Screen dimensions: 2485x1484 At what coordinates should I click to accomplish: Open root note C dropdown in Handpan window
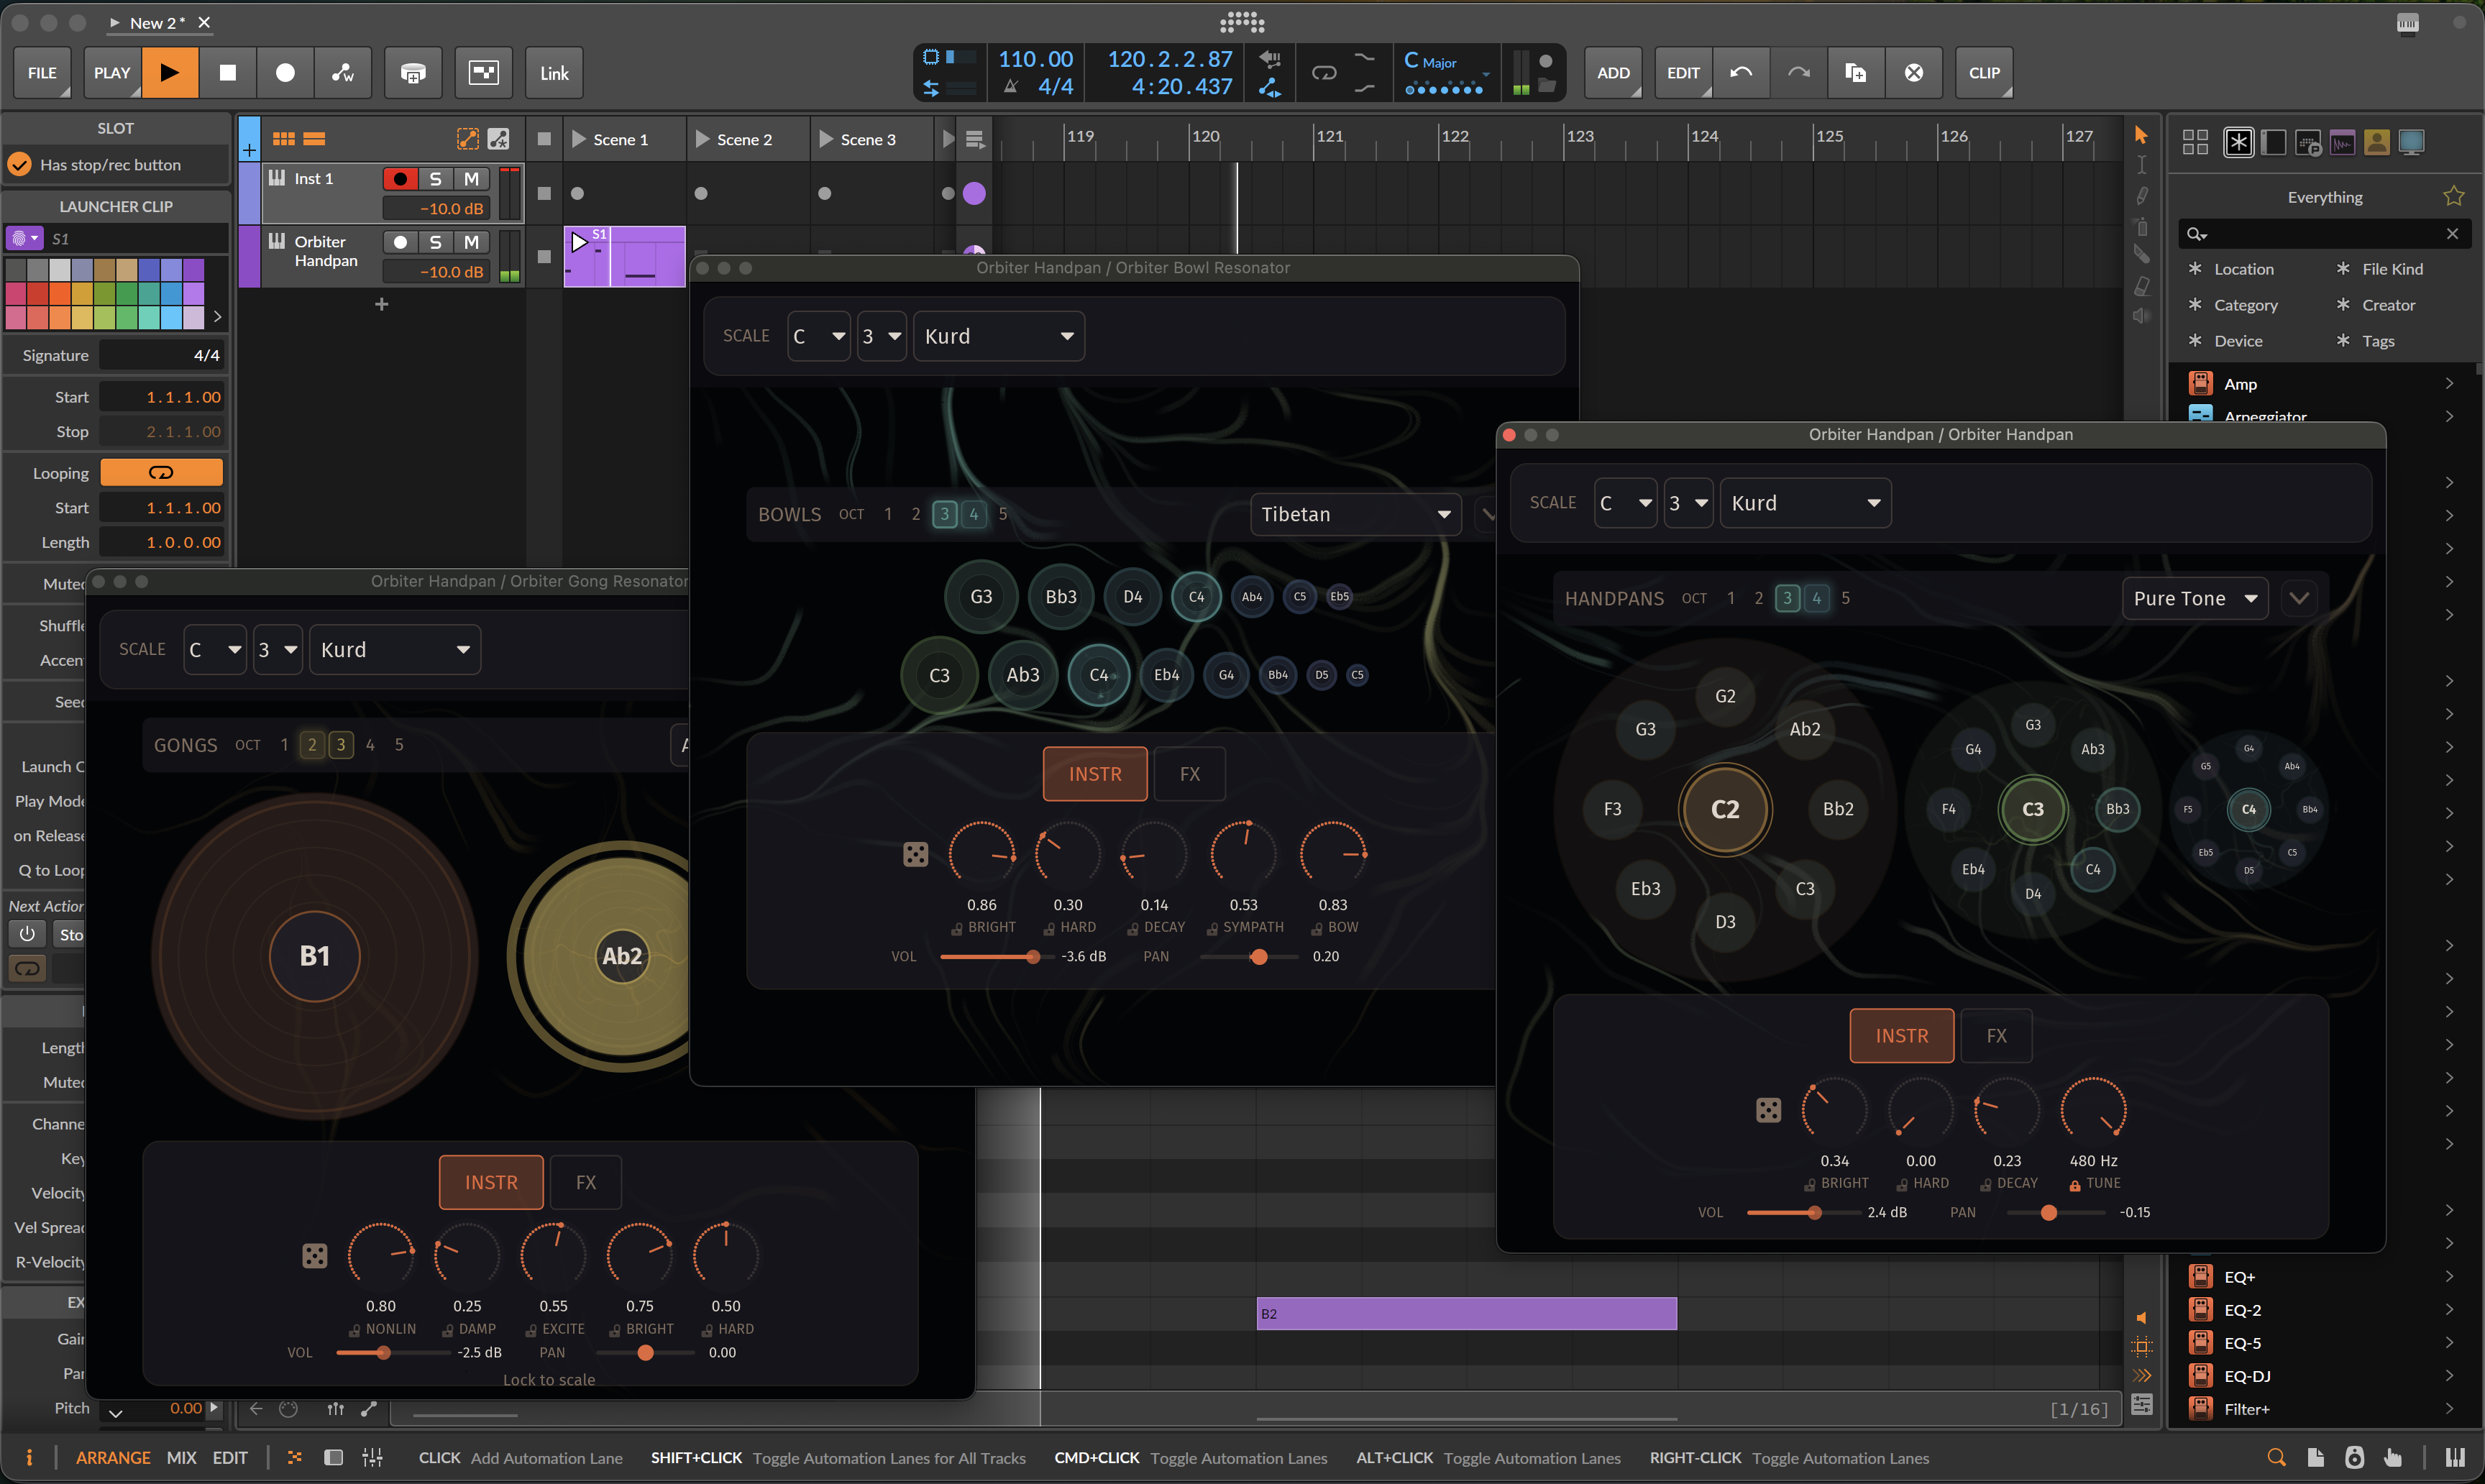coord(1625,503)
